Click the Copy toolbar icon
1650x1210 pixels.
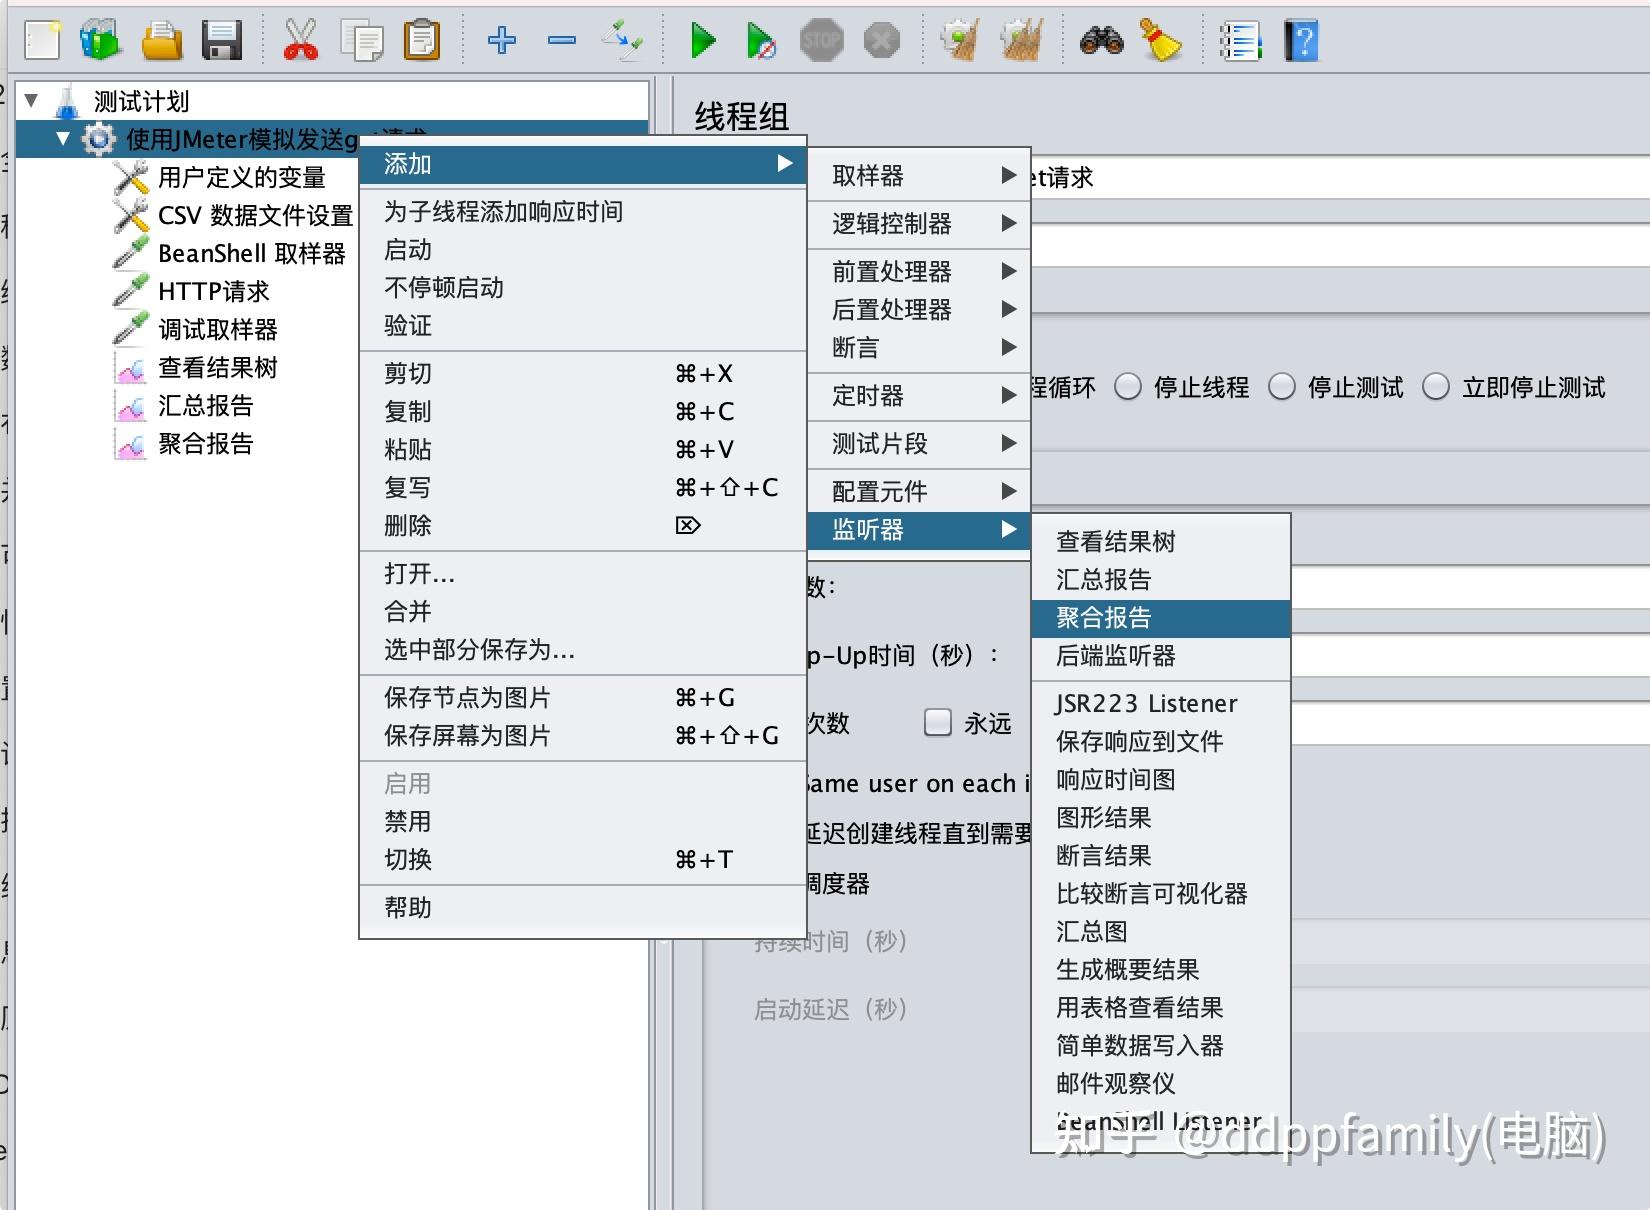(x=362, y=40)
